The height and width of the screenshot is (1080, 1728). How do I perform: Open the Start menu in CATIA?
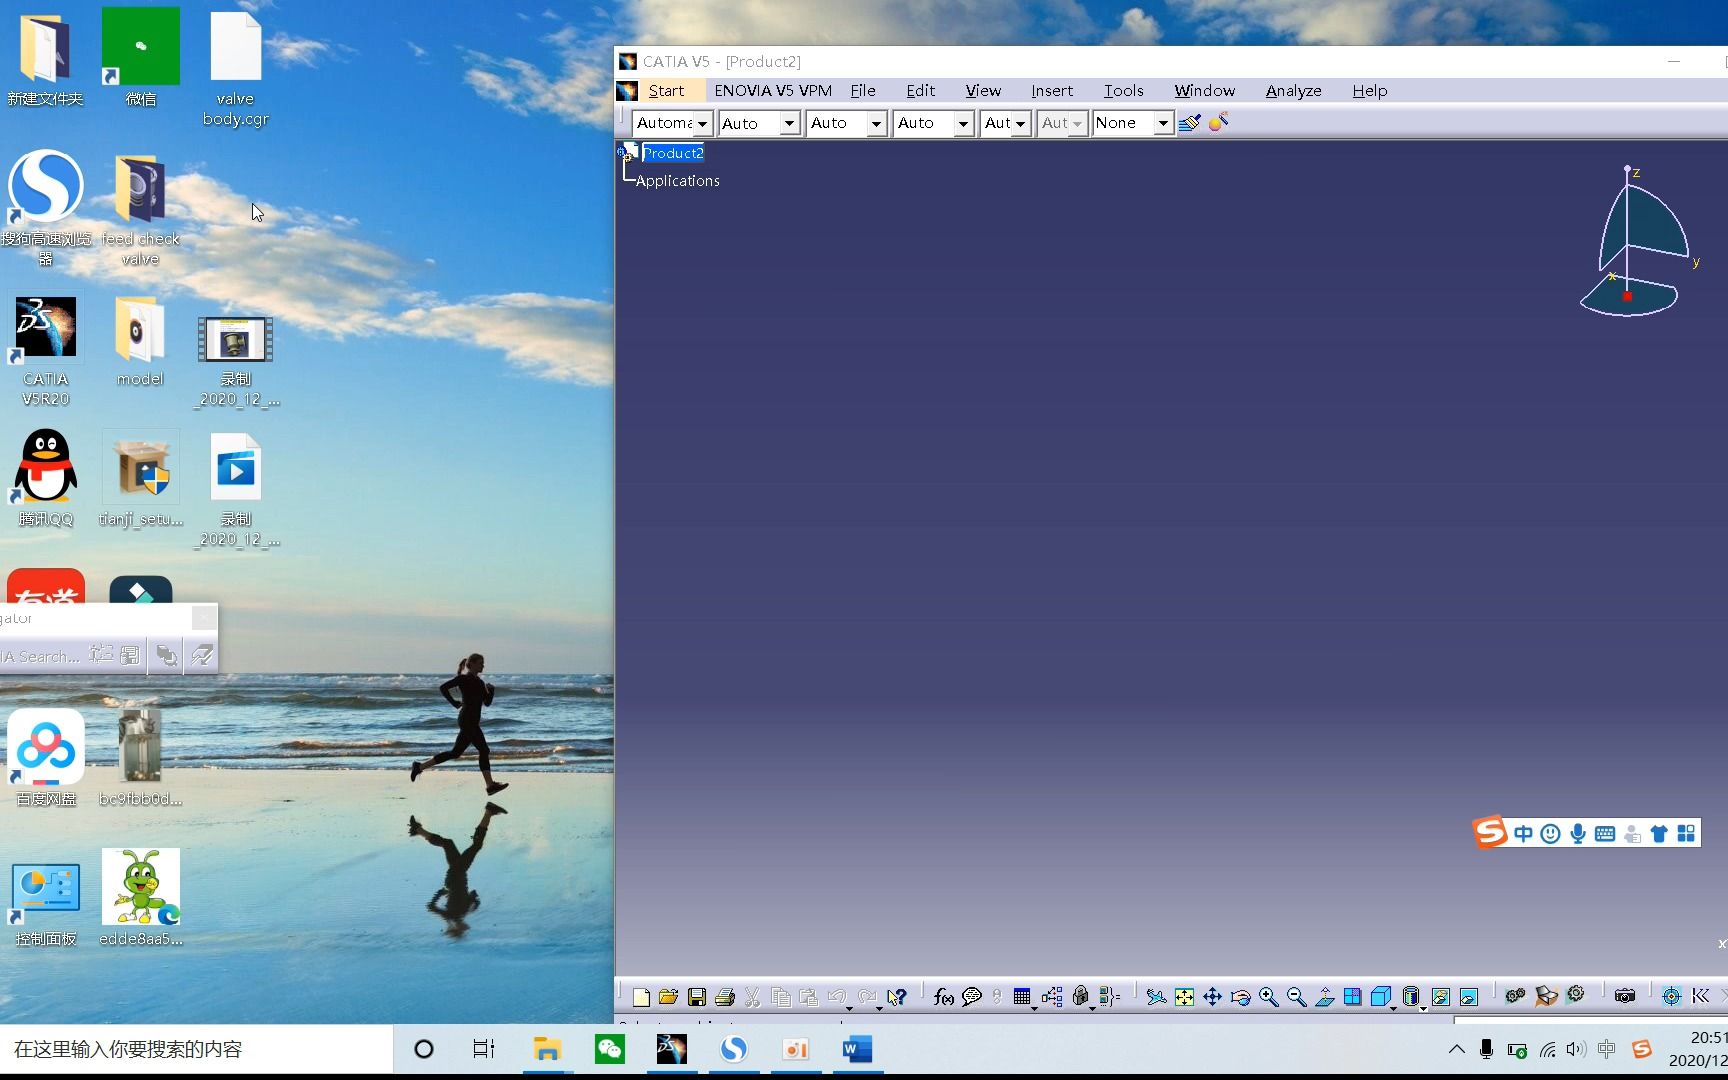(x=666, y=91)
